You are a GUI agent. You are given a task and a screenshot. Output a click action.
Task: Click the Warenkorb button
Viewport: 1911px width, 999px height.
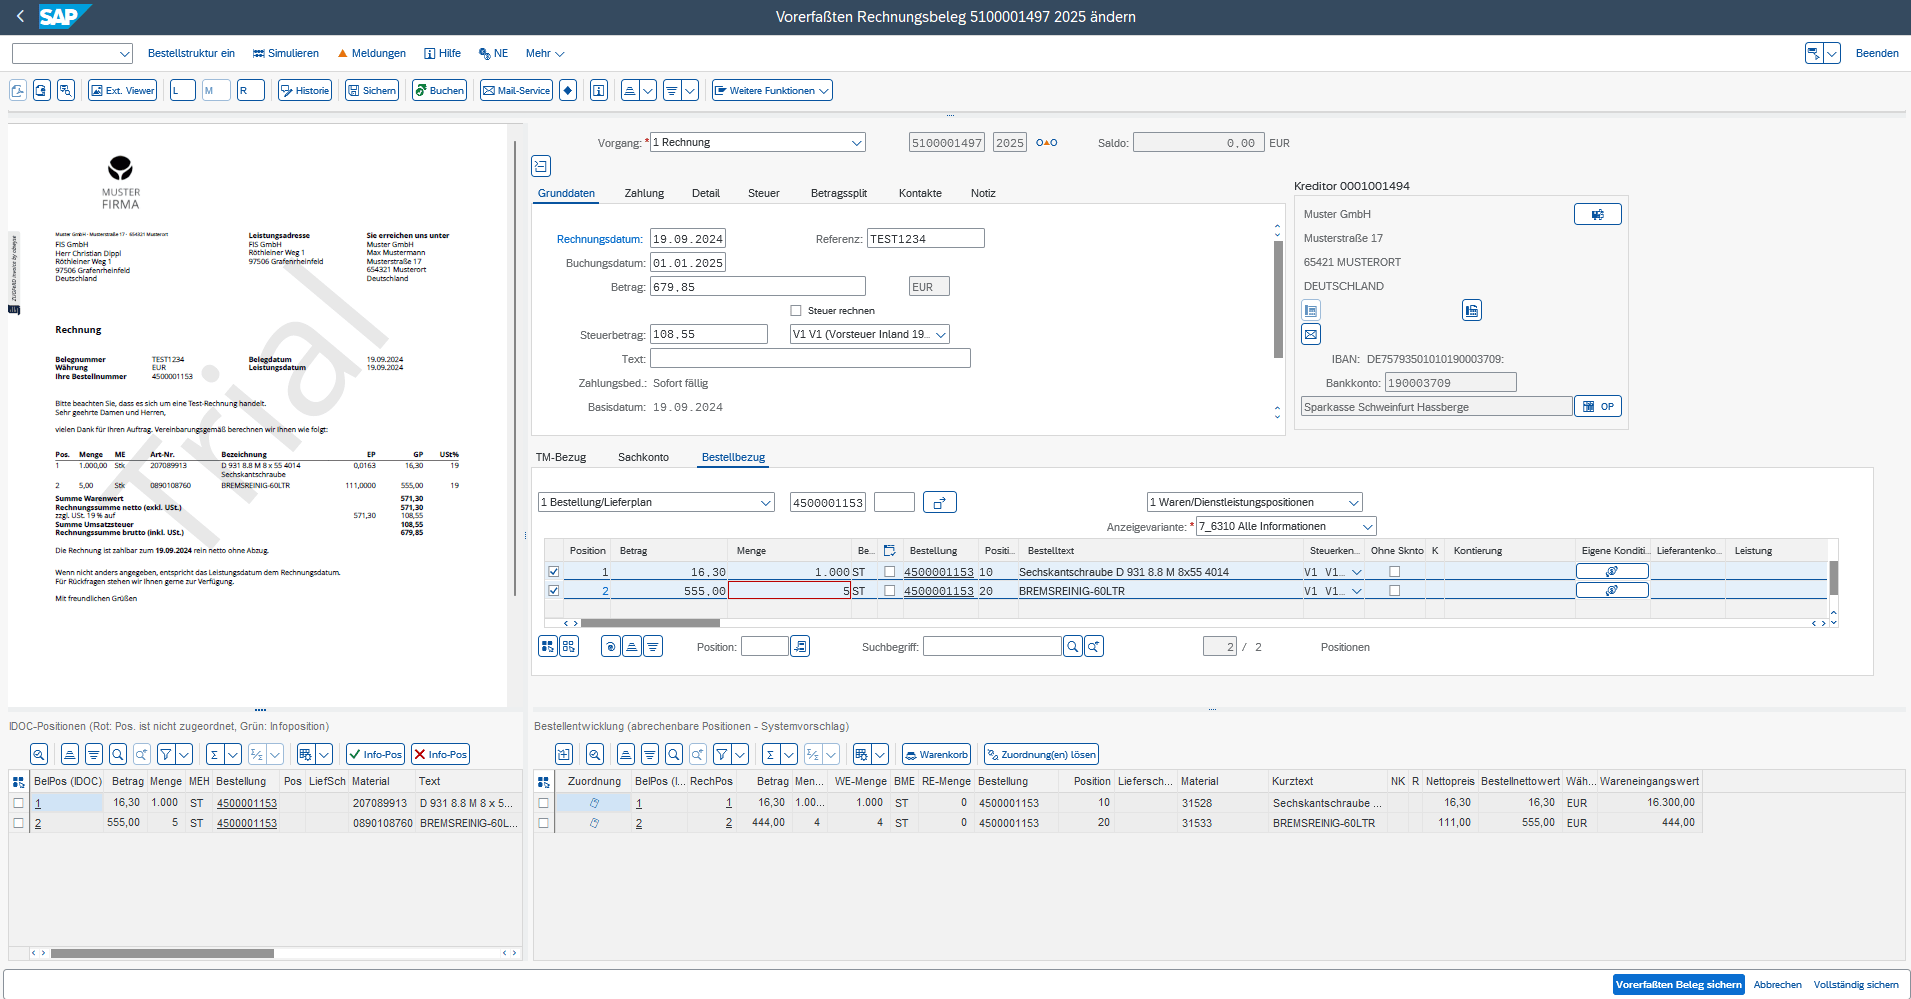[x=936, y=754]
